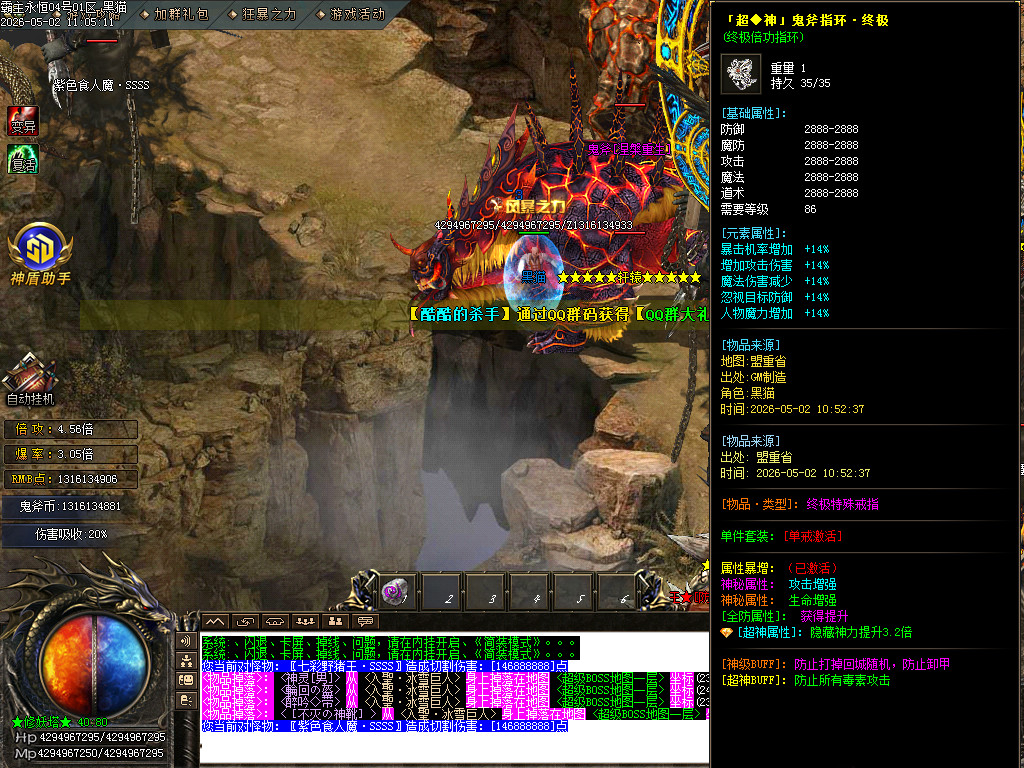Click the three-person group chat icon
The width and height of the screenshot is (1024, 768).
306,621
